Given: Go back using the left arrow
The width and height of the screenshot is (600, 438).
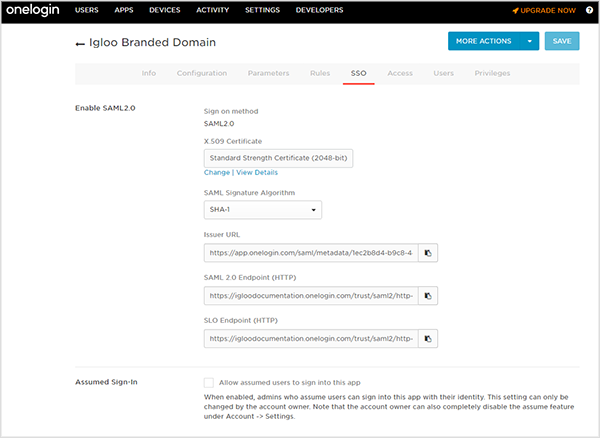Looking at the screenshot, I should (x=80, y=44).
